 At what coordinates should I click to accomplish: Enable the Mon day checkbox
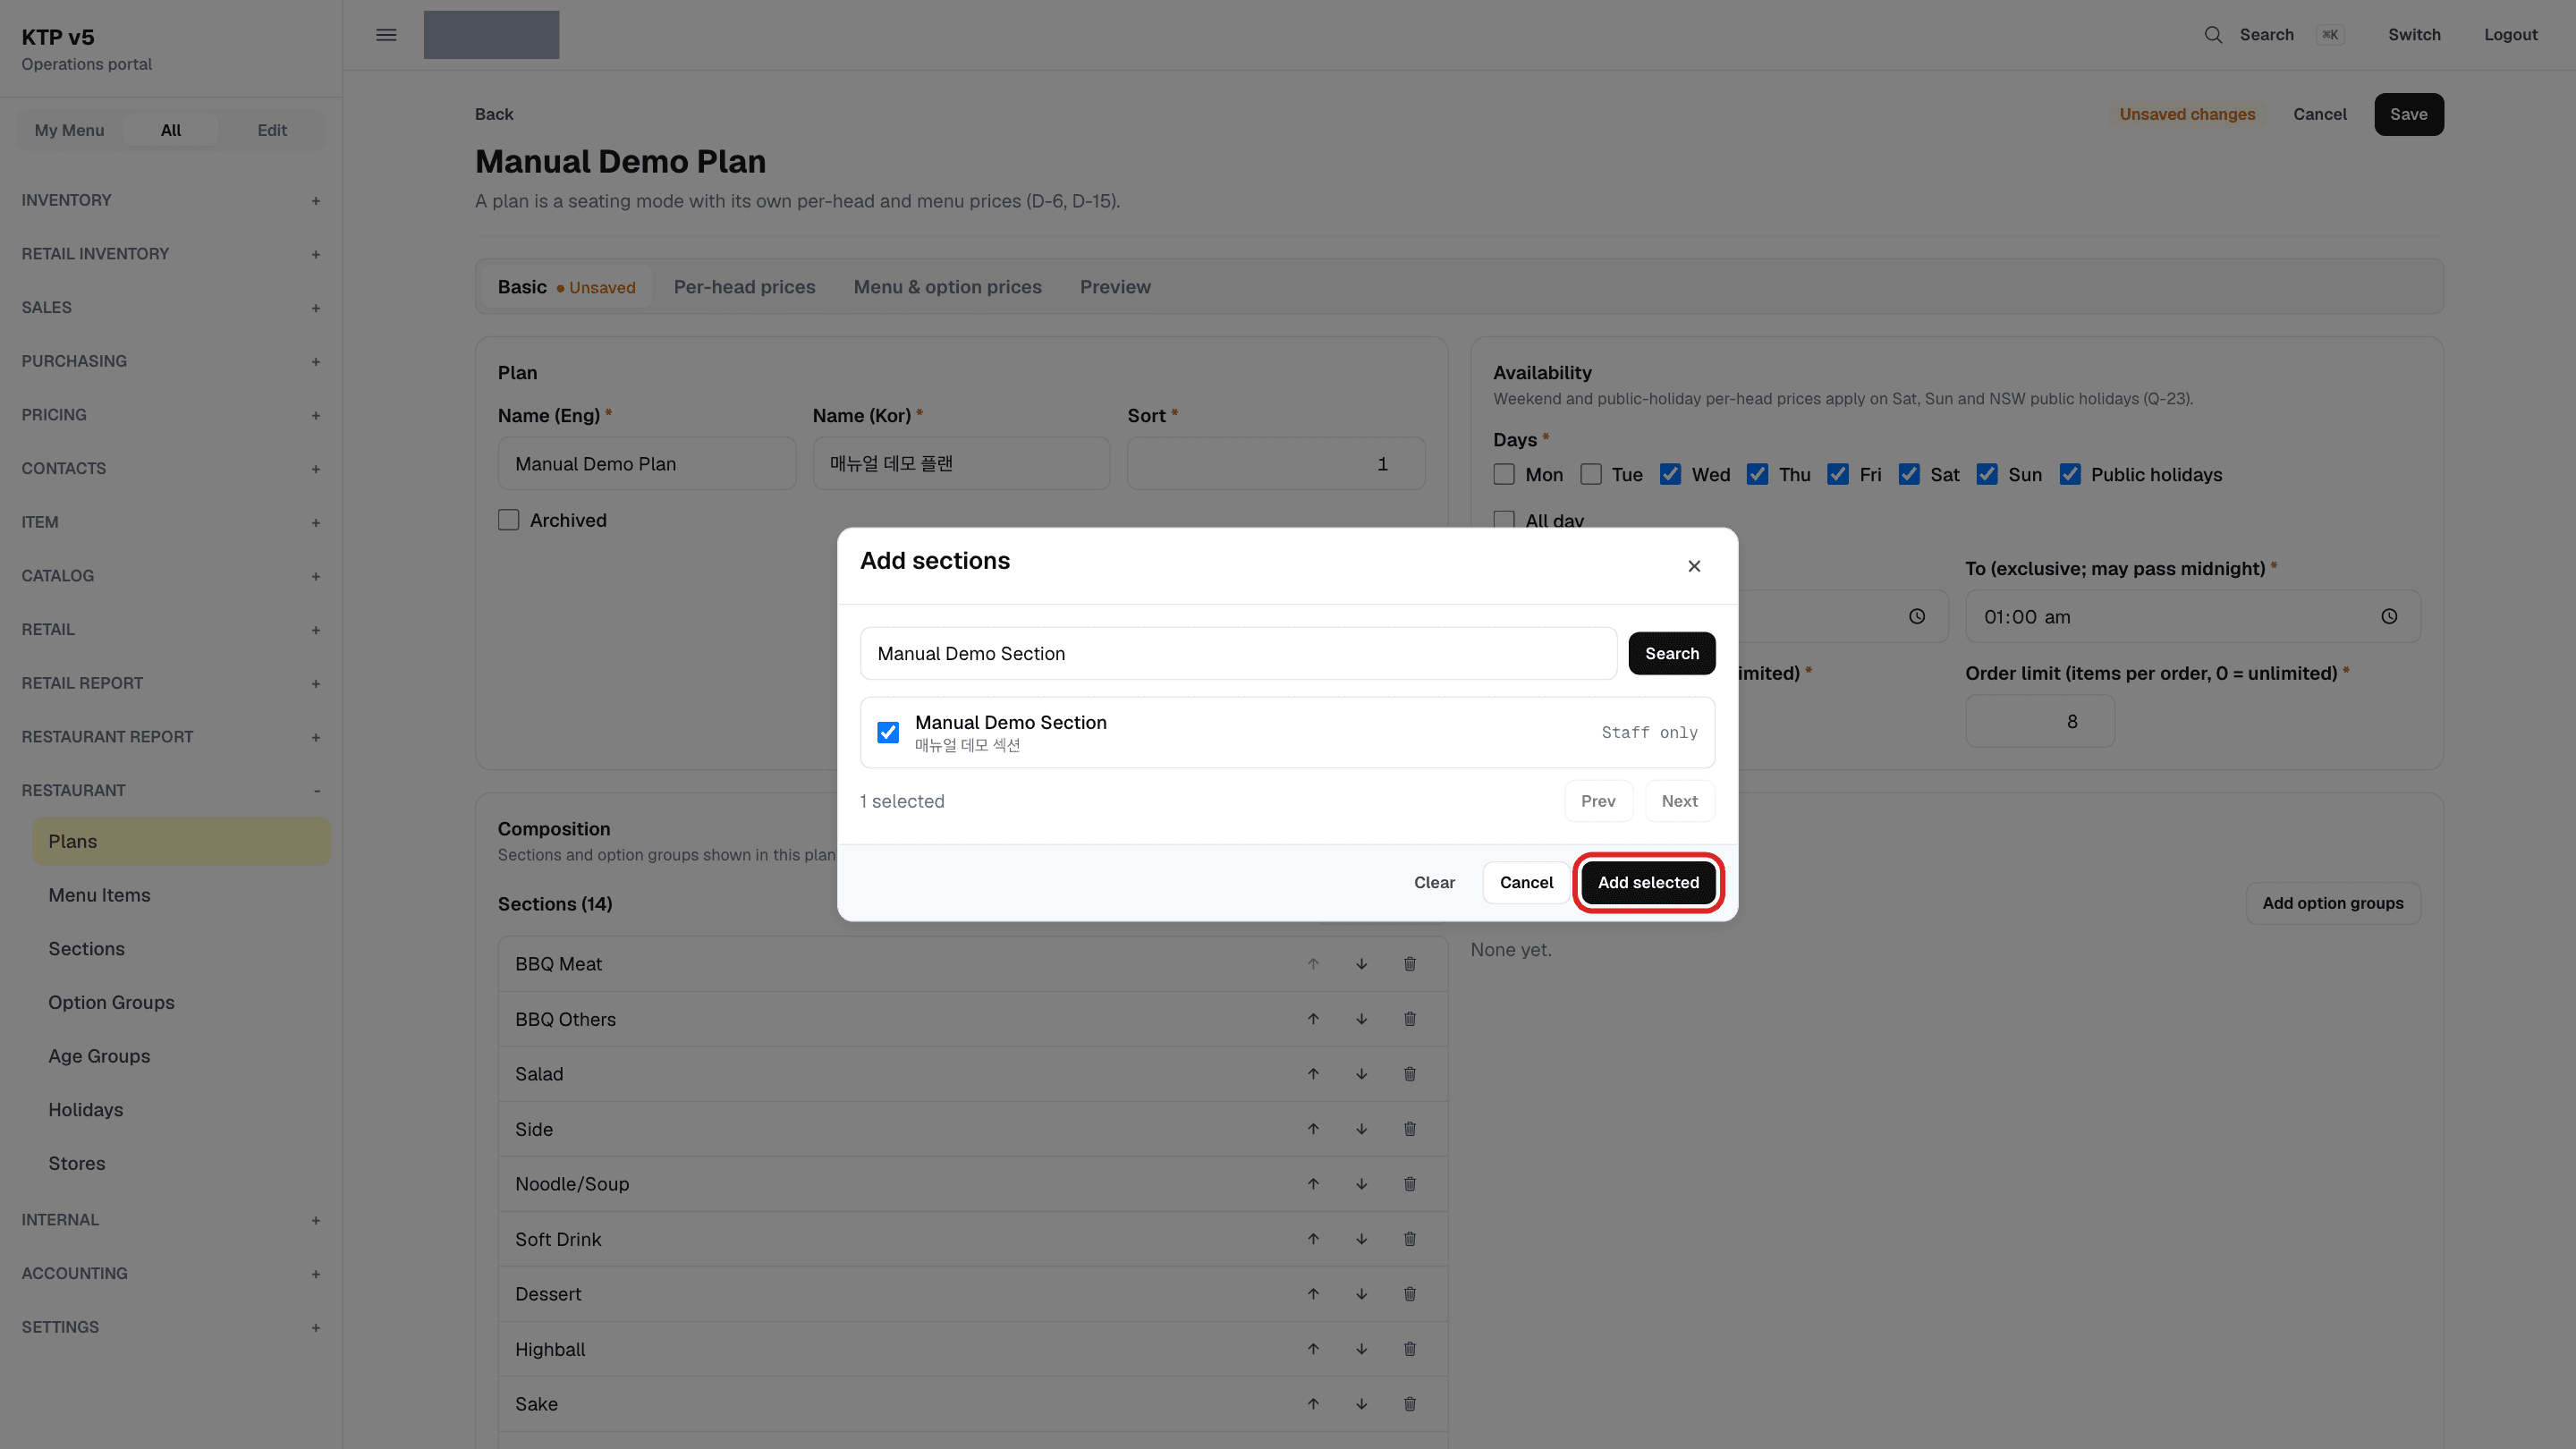pos(1504,475)
